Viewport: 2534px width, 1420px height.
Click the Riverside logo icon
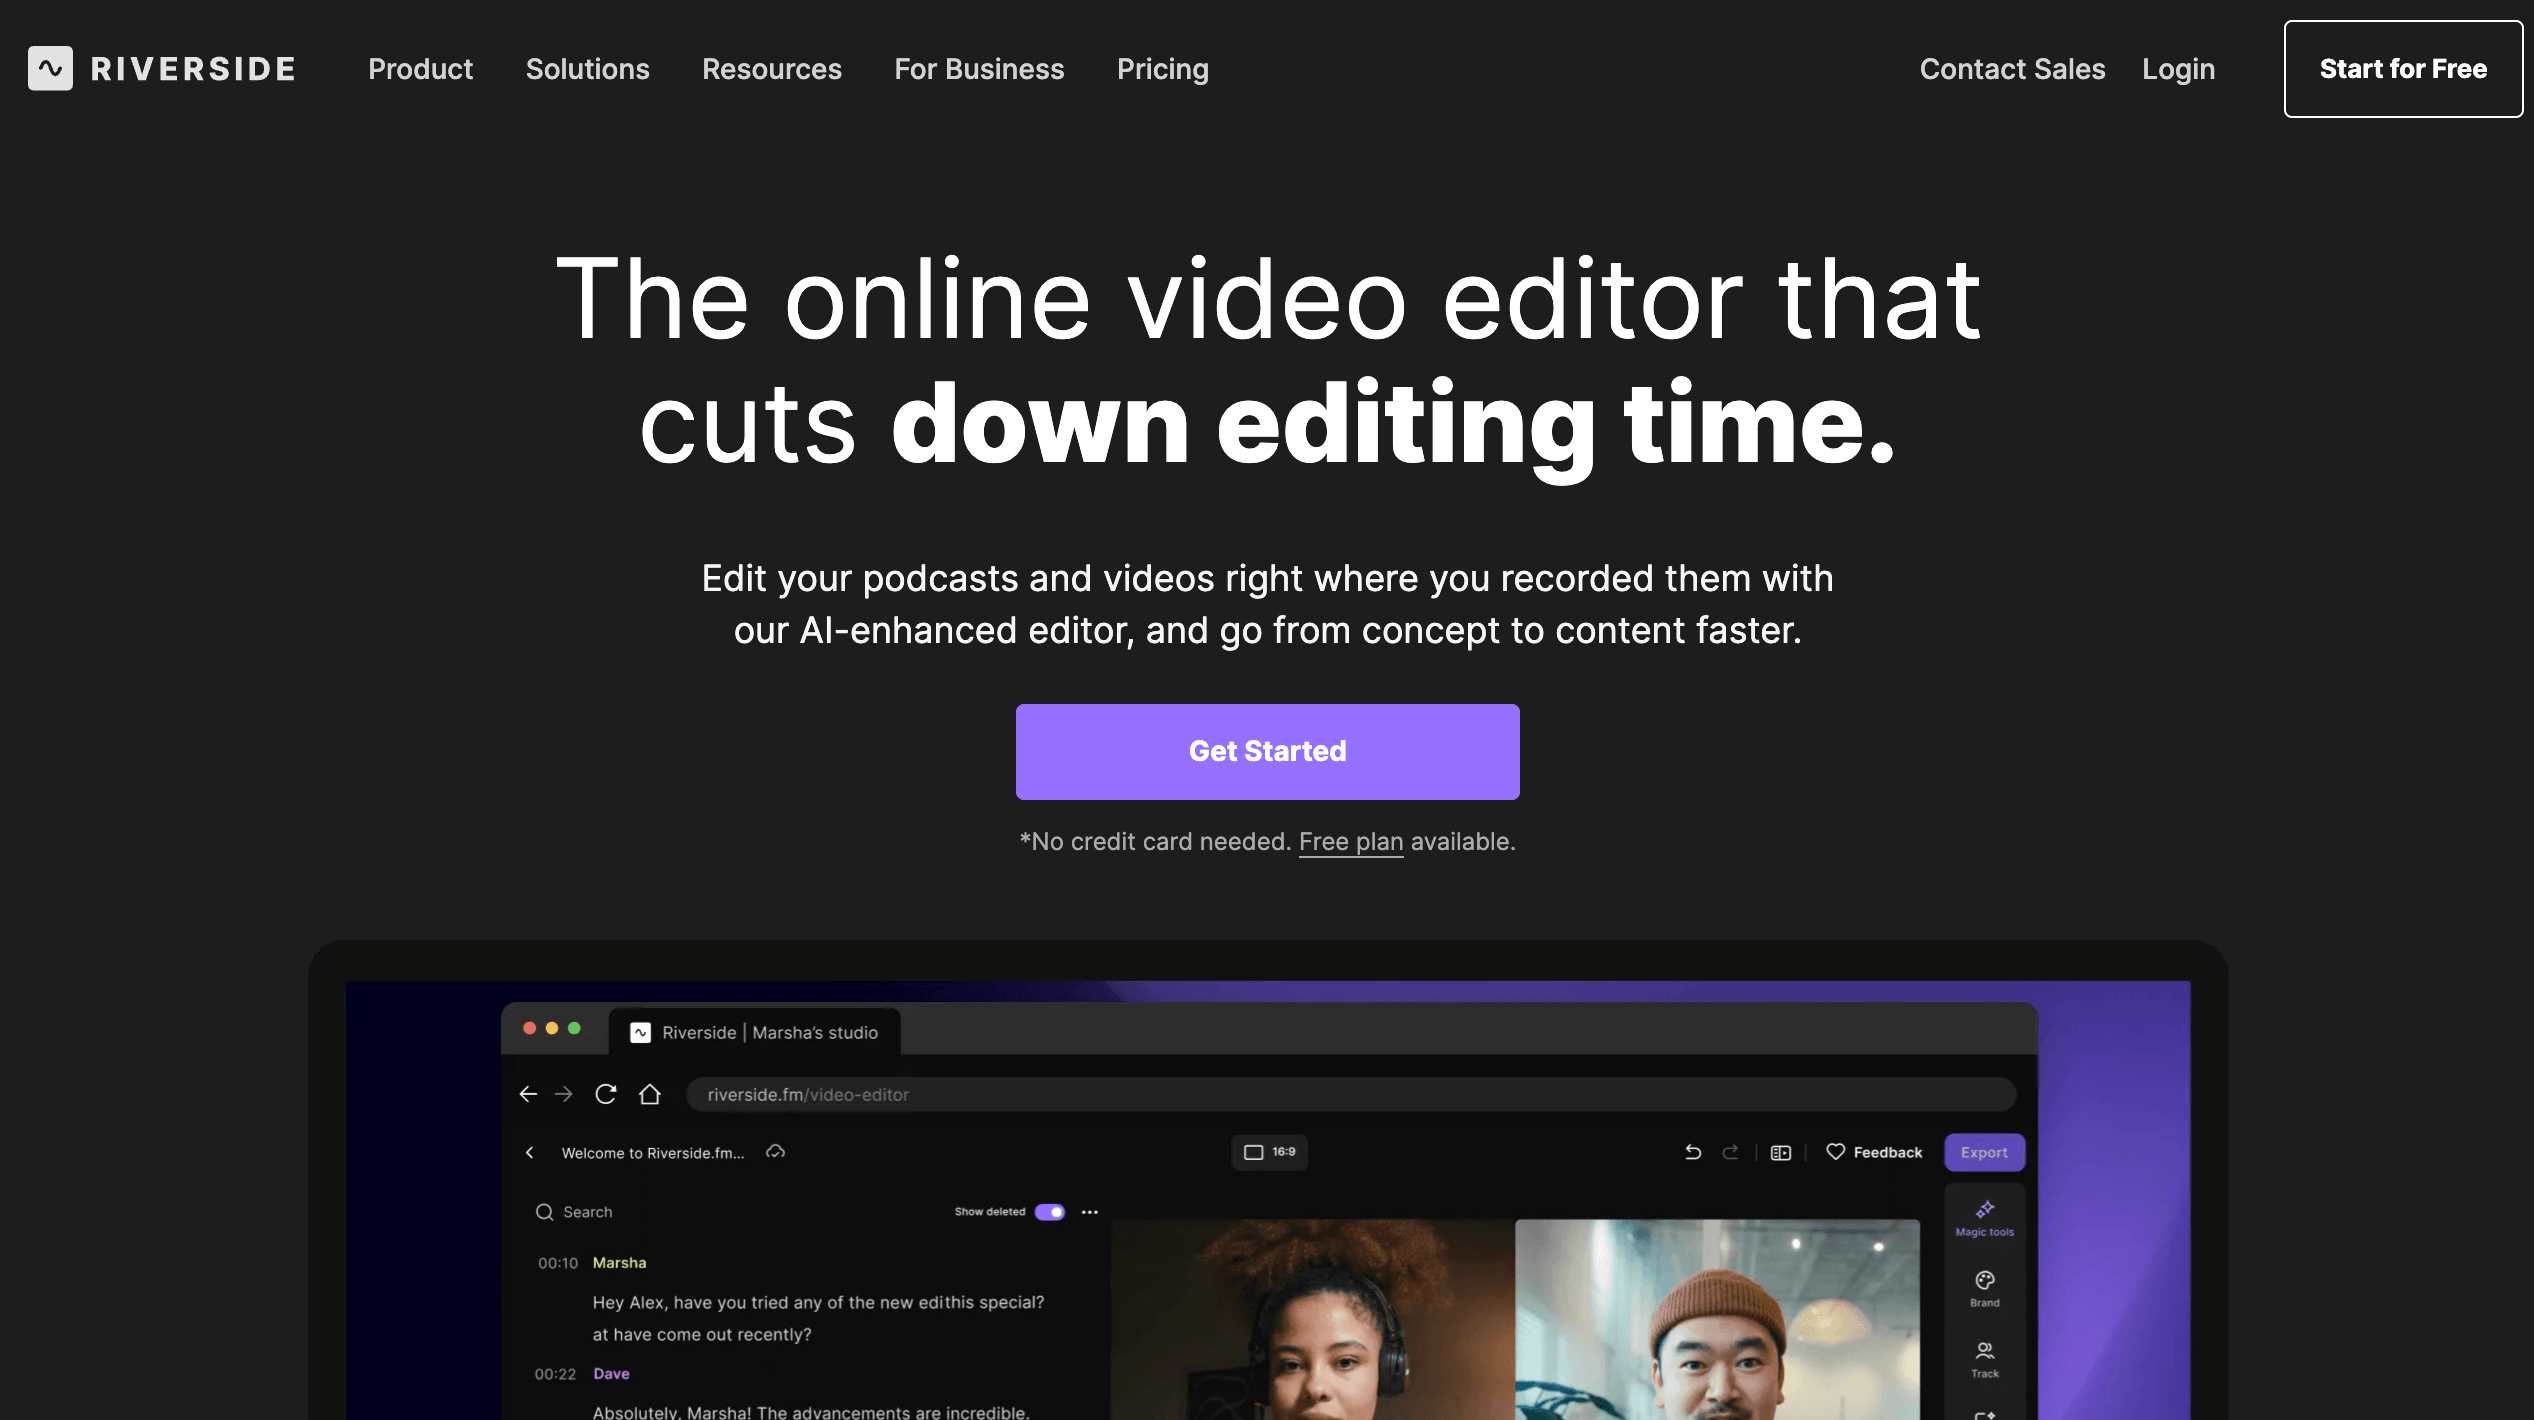[50, 68]
